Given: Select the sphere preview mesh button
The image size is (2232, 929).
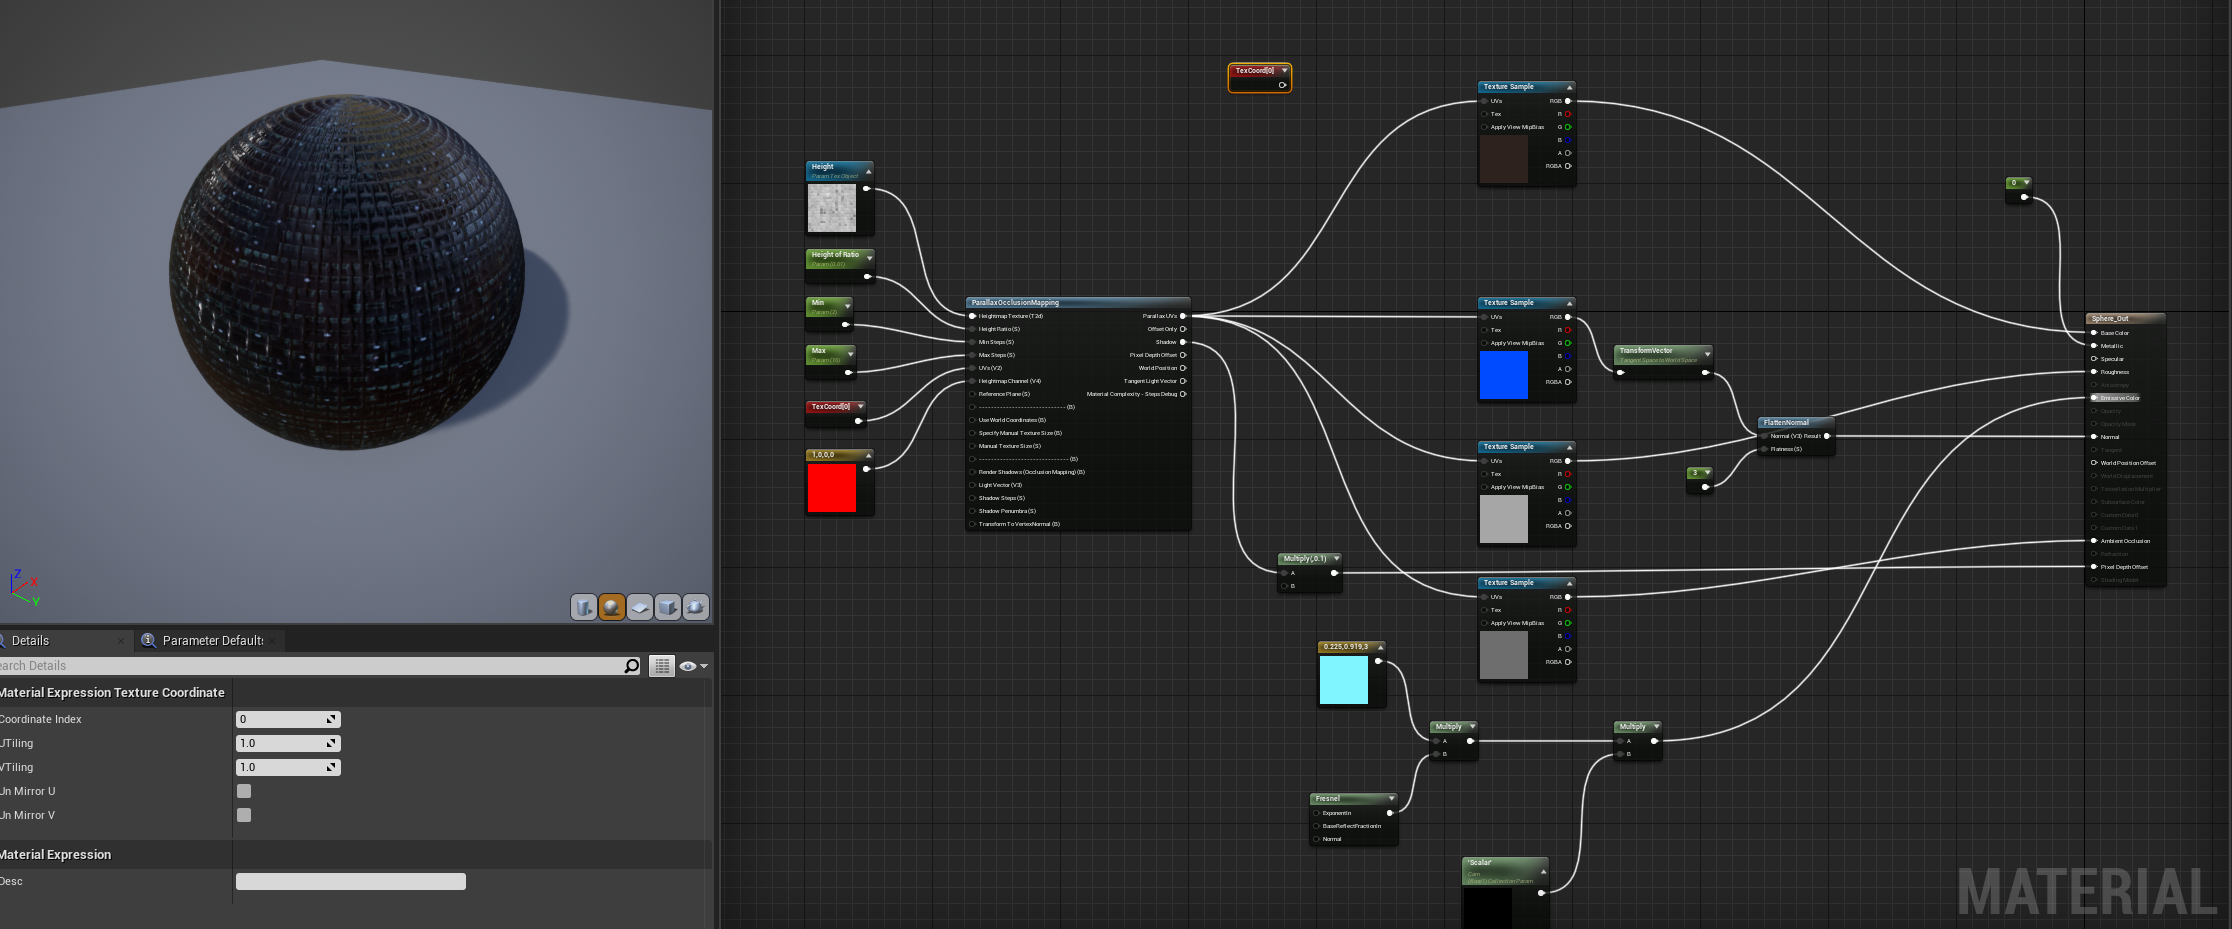Looking at the screenshot, I should click(x=612, y=607).
